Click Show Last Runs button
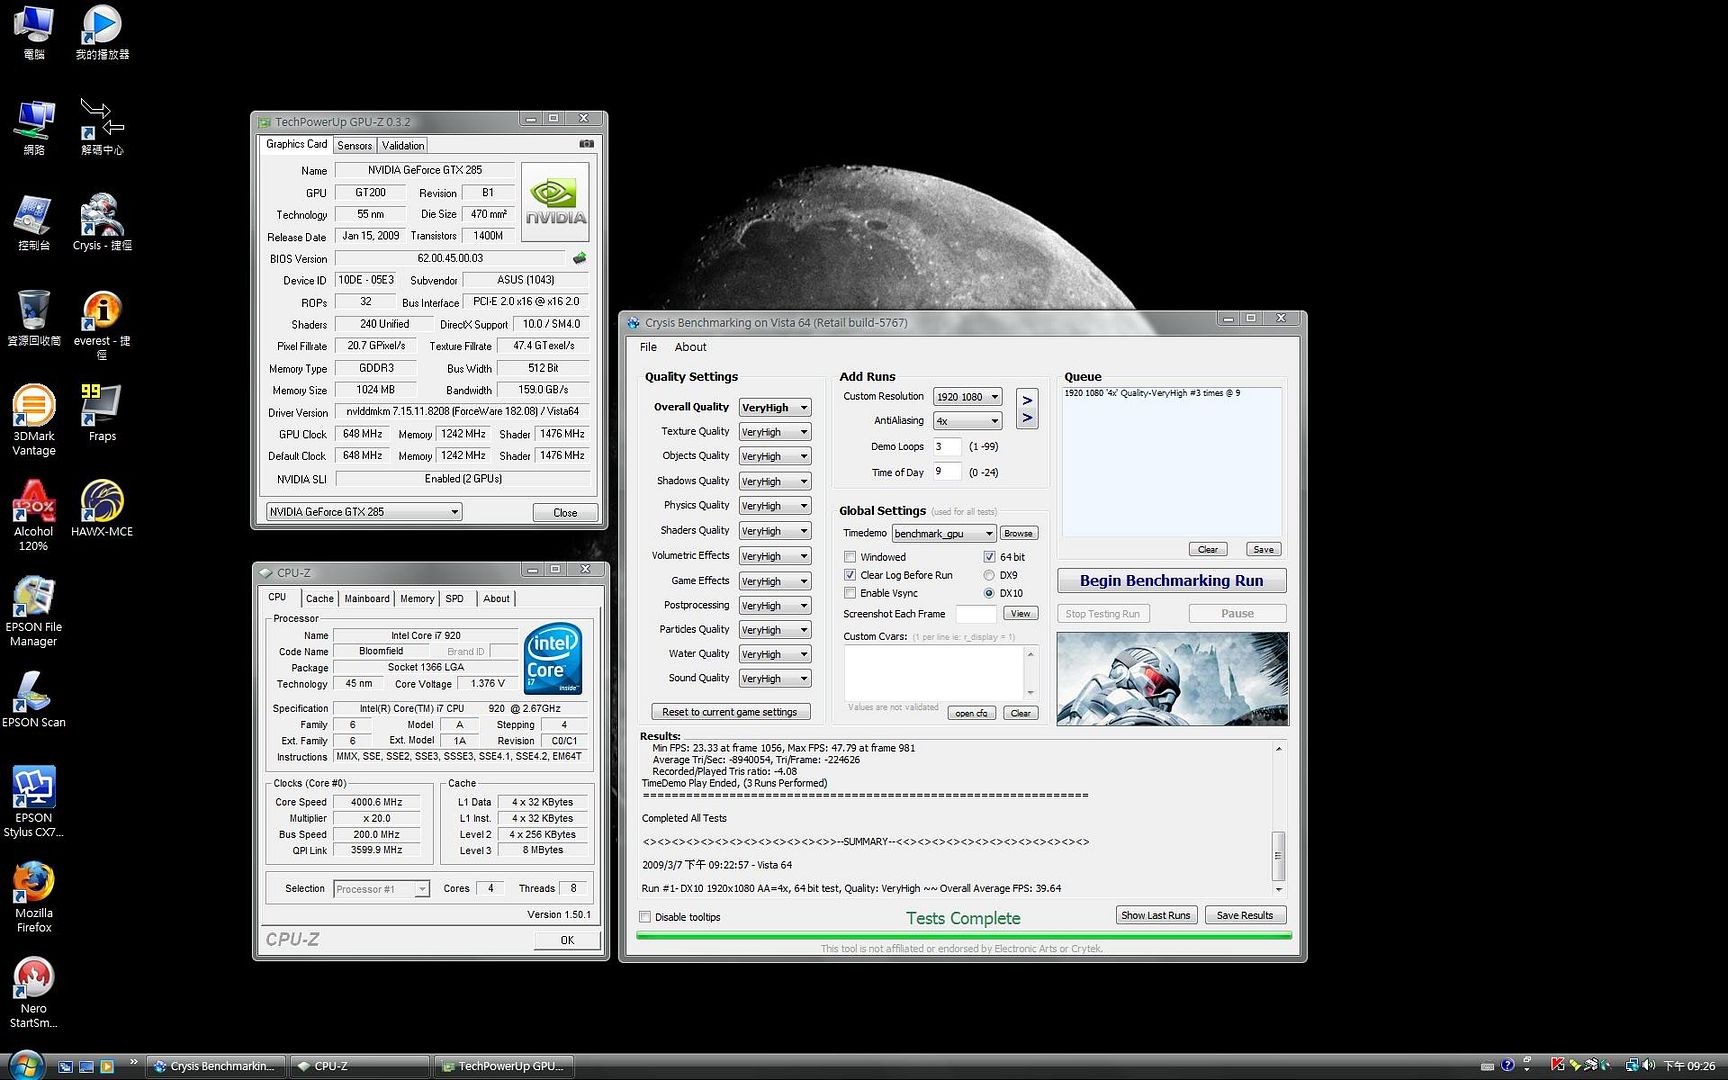Viewport: 1728px width, 1080px height. pos(1155,915)
